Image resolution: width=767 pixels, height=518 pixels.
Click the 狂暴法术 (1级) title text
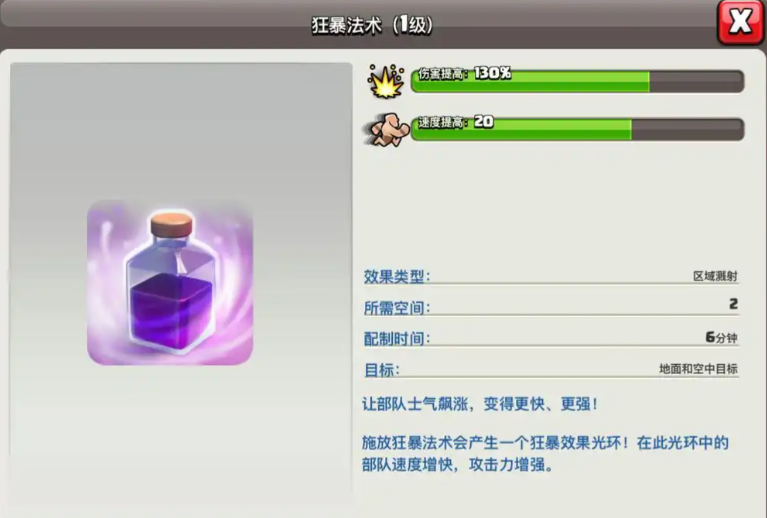coord(372,25)
